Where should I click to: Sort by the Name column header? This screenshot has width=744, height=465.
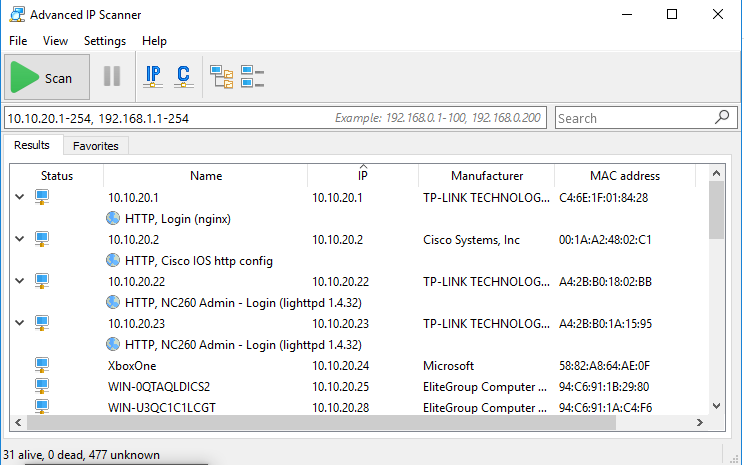(x=206, y=176)
